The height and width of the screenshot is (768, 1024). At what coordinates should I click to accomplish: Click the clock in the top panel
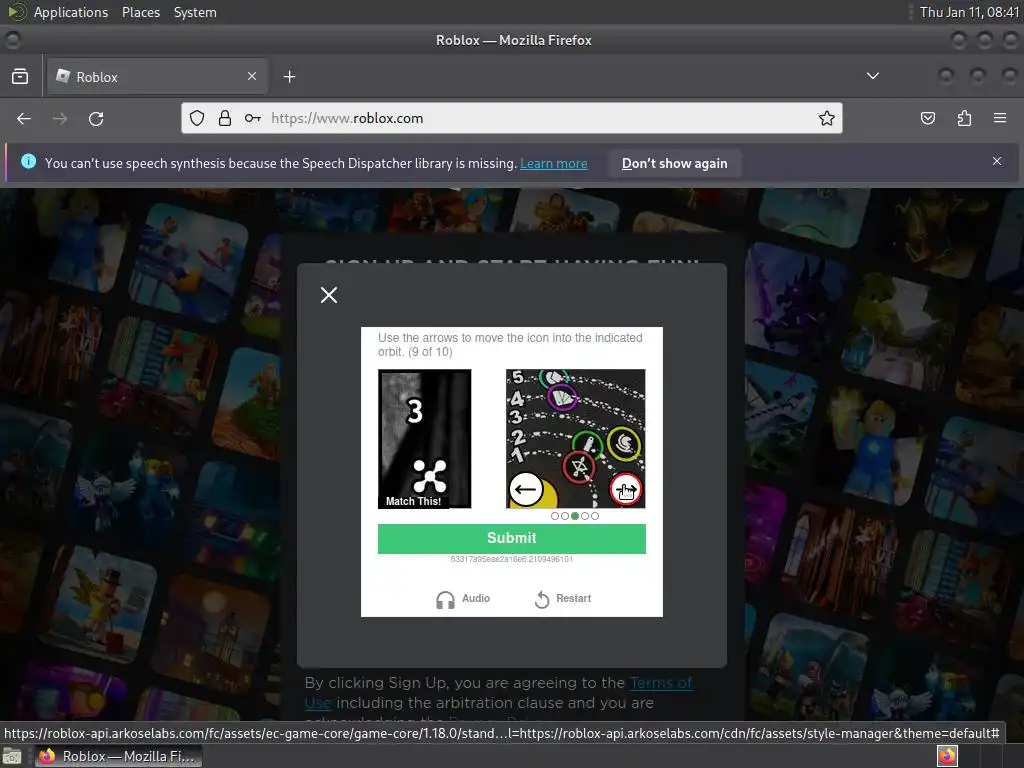[969, 12]
